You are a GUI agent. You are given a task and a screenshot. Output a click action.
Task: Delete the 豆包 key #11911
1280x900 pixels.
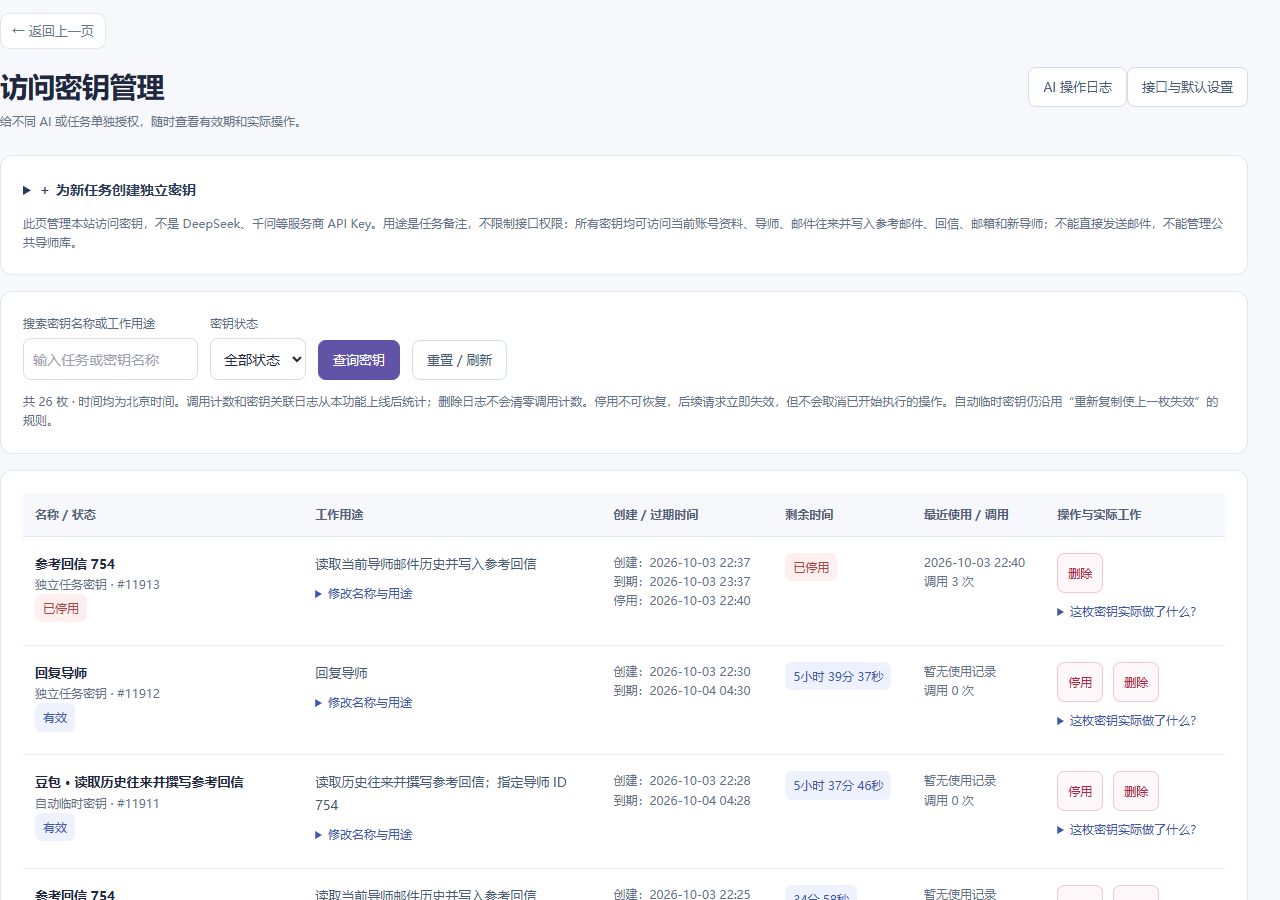(1136, 791)
